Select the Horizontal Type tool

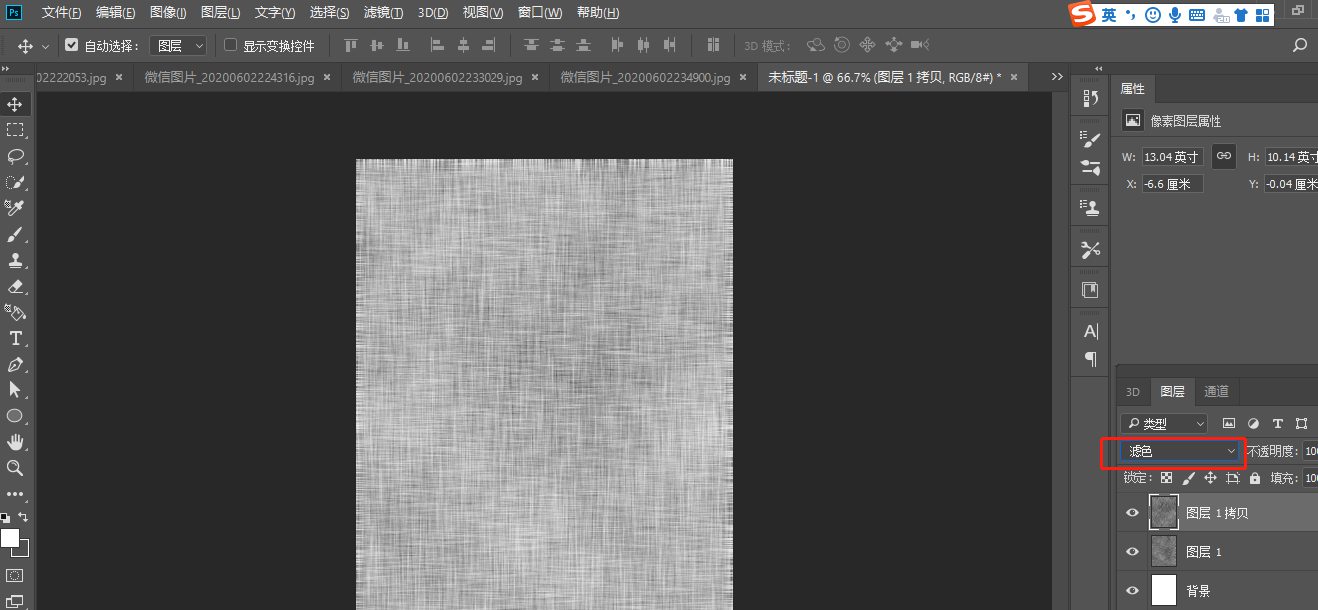[x=14, y=339]
